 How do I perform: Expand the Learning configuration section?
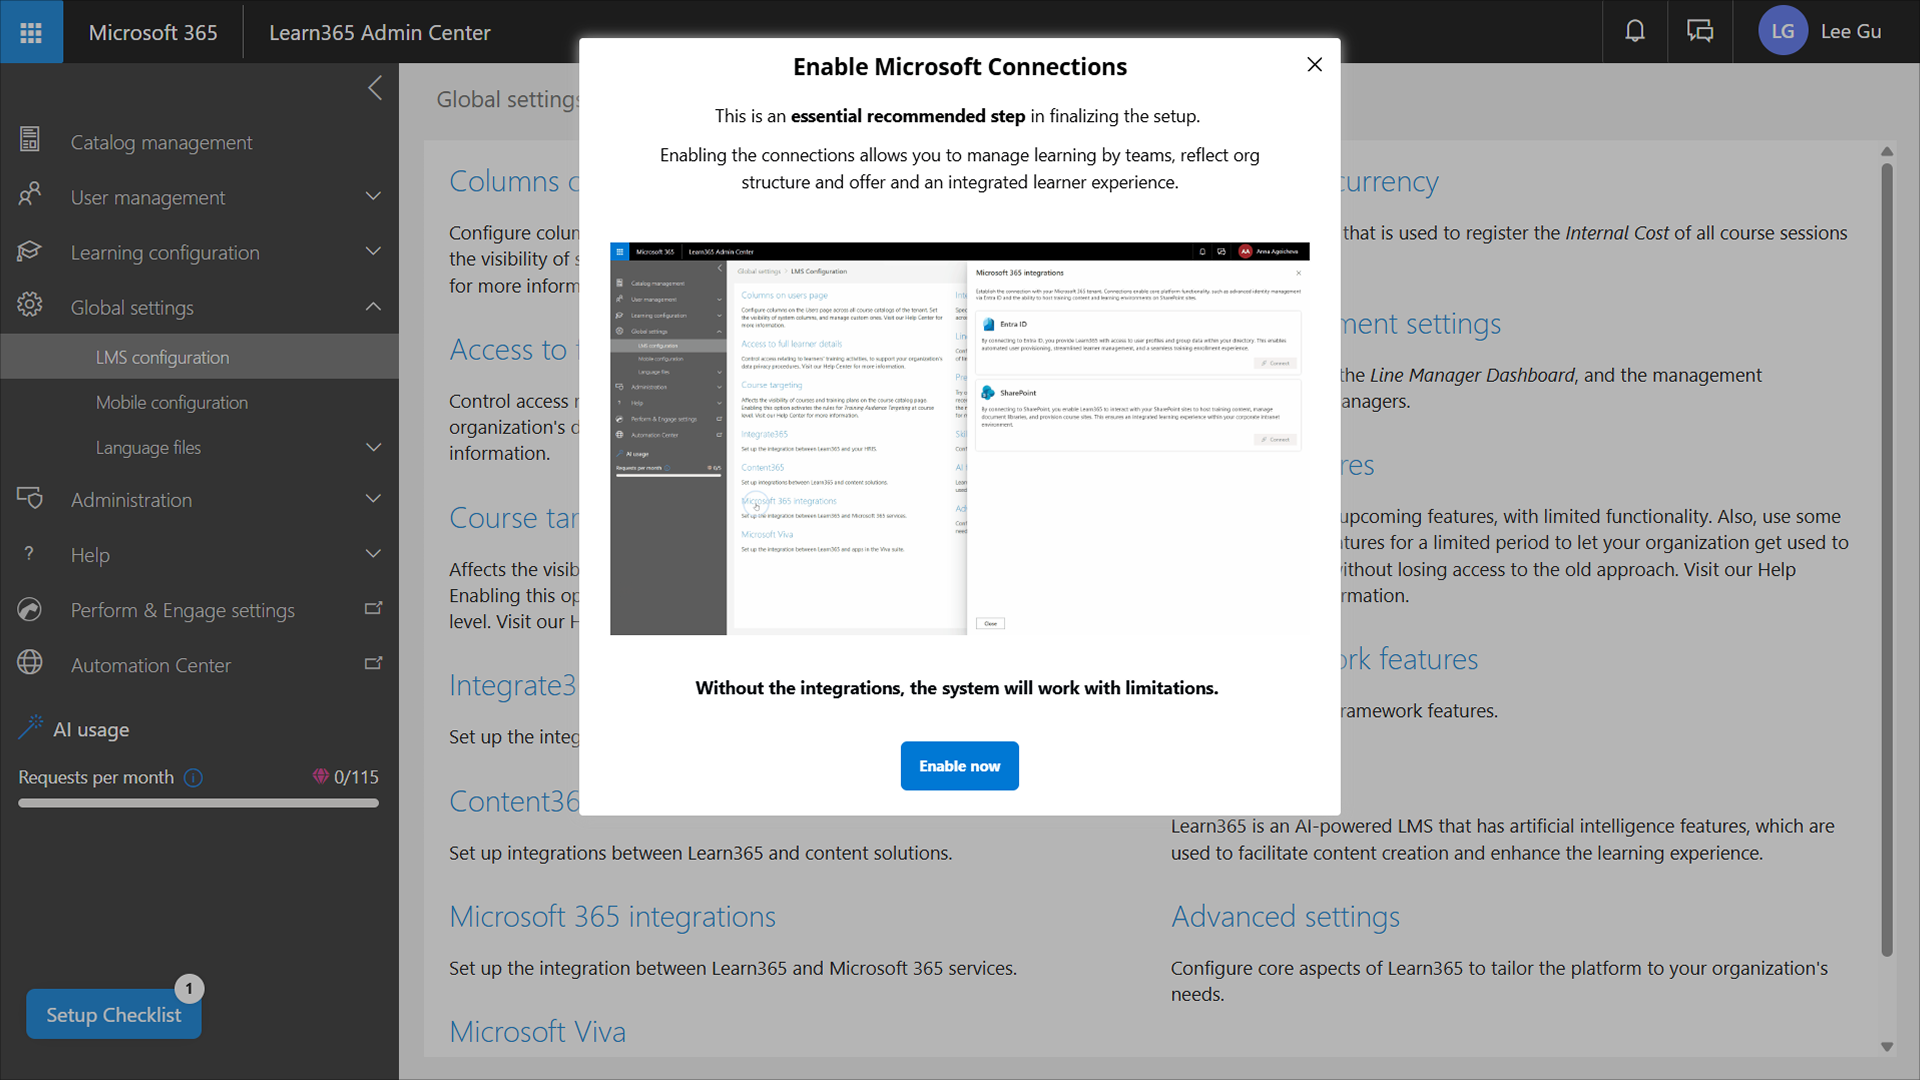[x=373, y=251]
